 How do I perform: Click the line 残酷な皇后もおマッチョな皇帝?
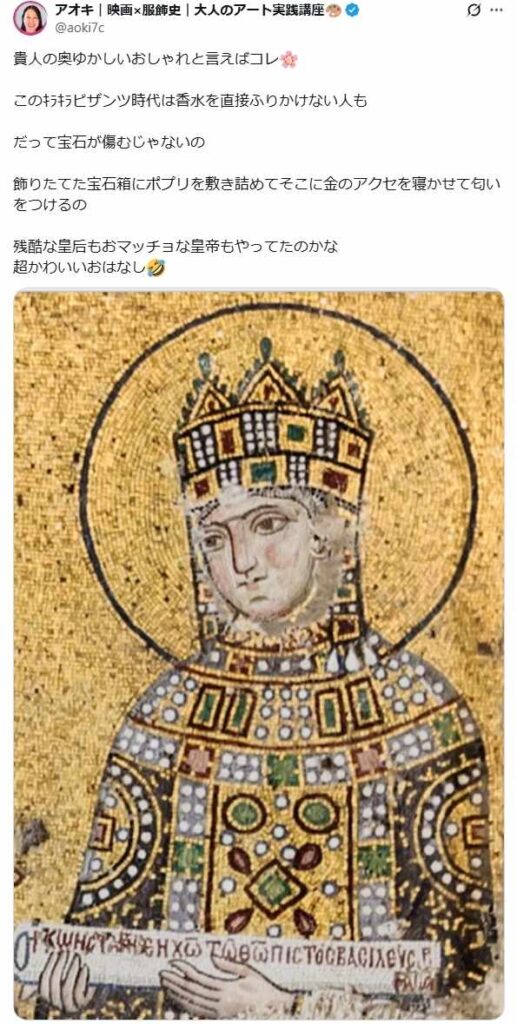(176, 247)
